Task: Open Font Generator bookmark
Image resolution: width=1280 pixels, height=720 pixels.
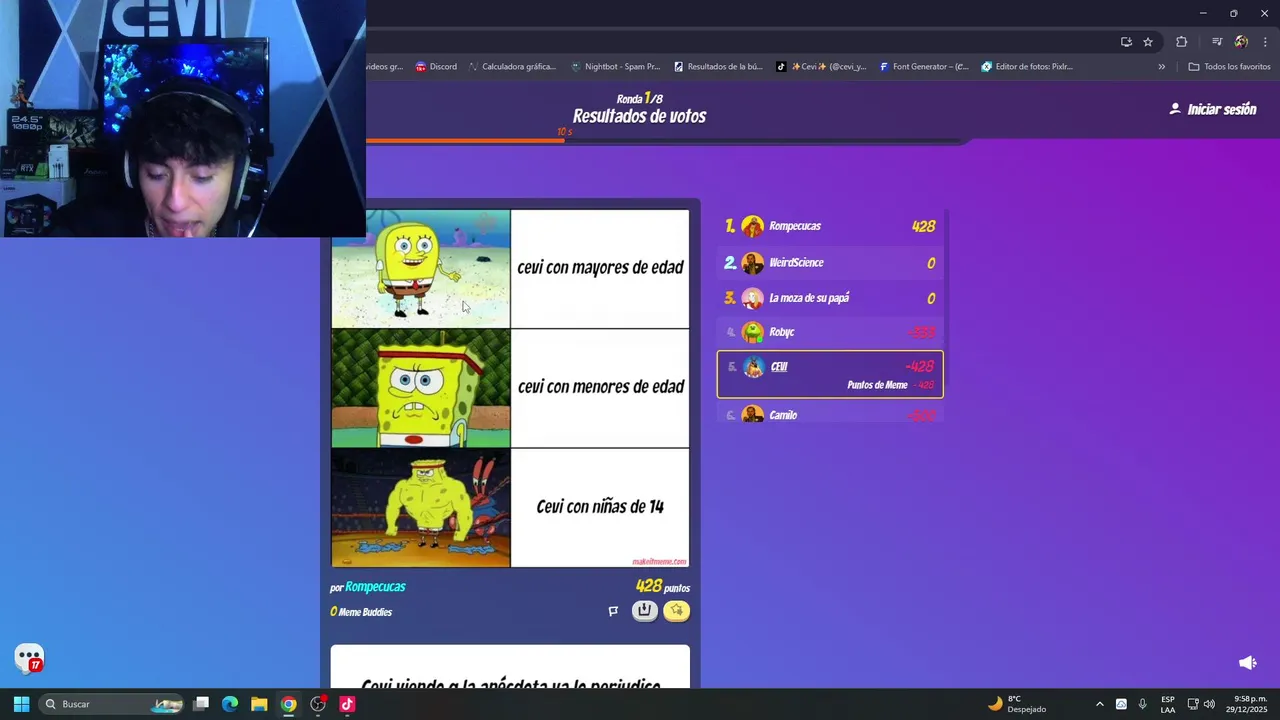Action: coord(924,67)
